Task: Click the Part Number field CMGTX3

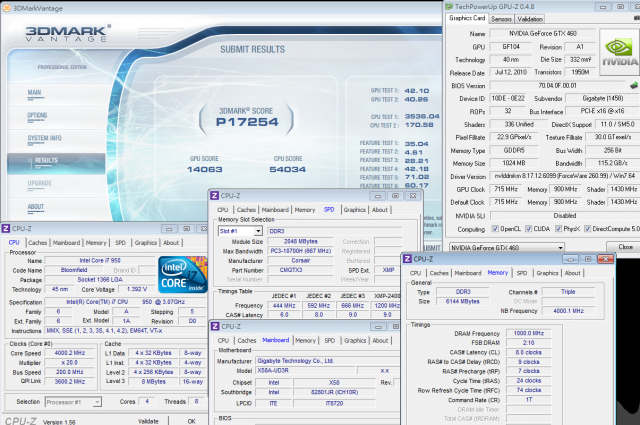Action: (300, 270)
